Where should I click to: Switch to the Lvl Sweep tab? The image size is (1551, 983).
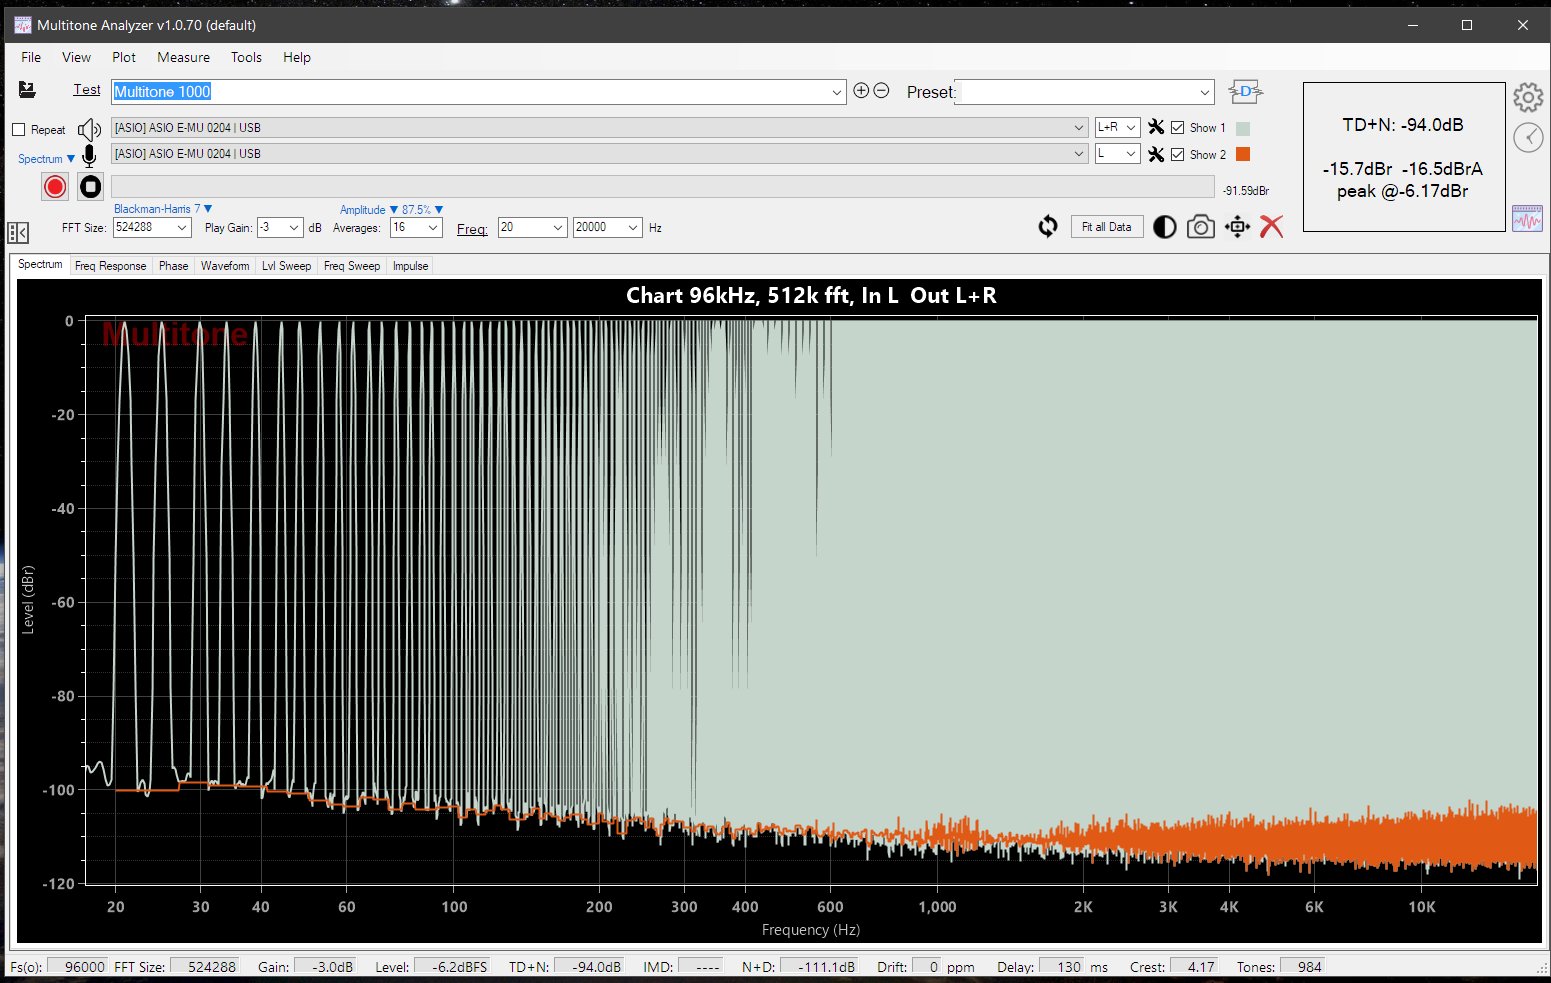point(286,266)
